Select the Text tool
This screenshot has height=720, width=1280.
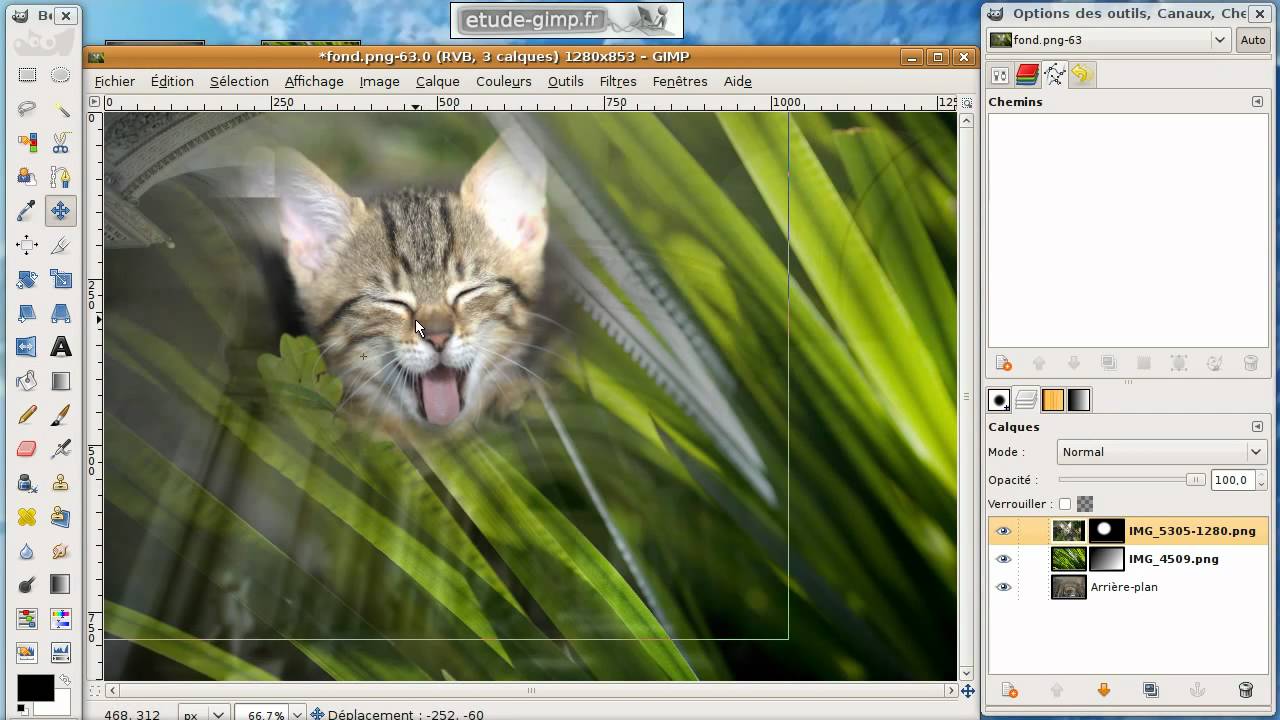(x=61, y=347)
